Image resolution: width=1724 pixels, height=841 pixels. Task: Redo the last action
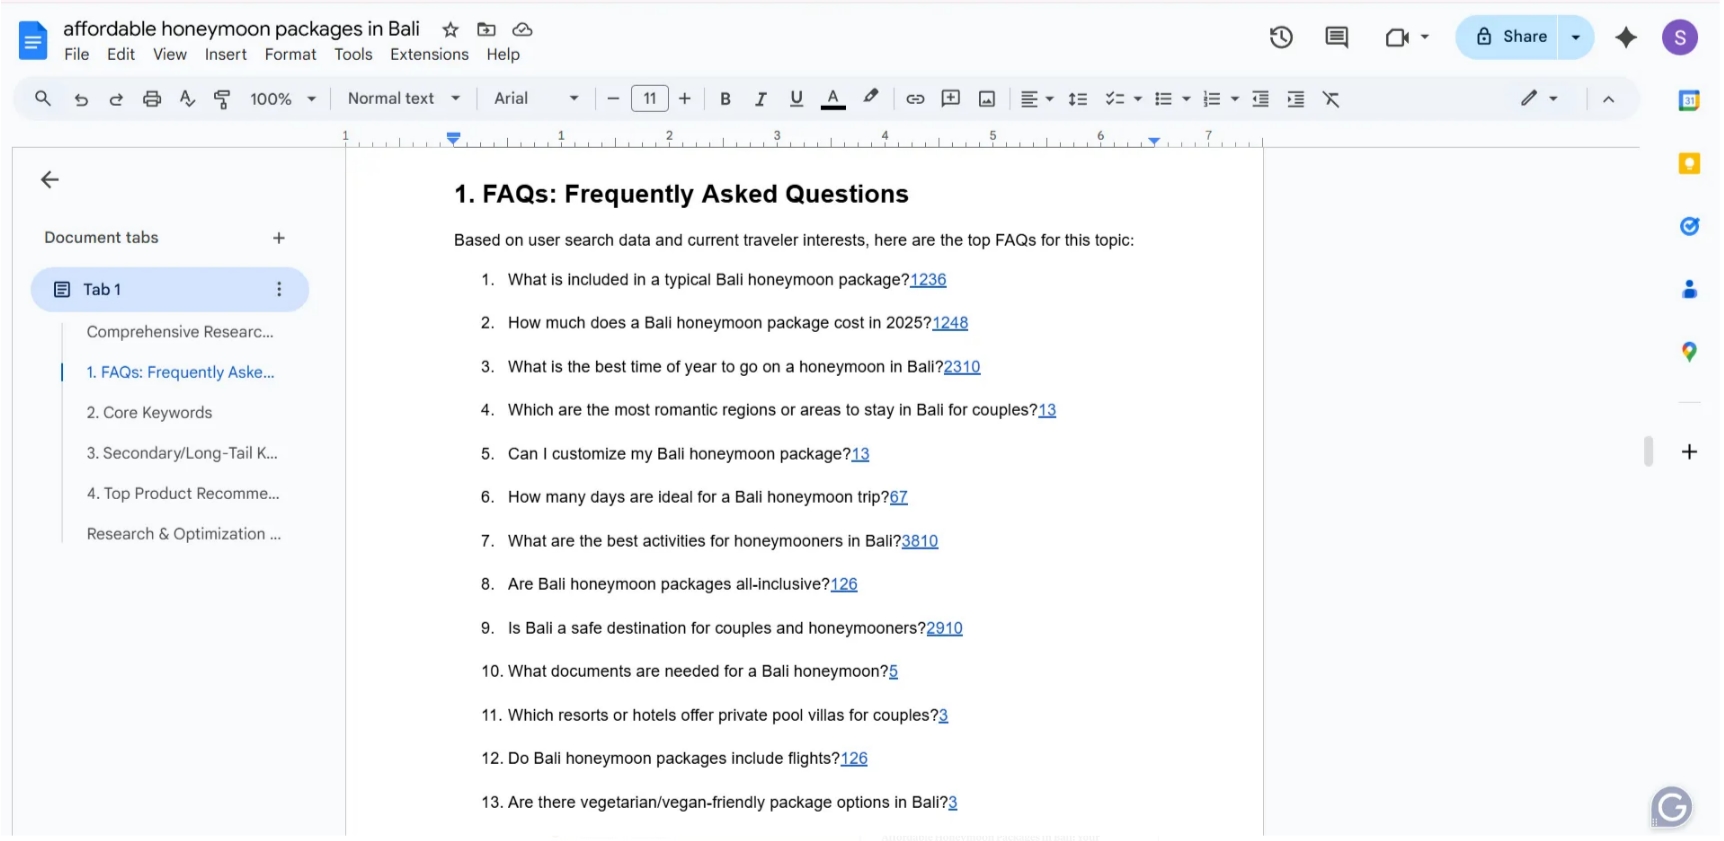pyautogui.click(x=116, y=98)
